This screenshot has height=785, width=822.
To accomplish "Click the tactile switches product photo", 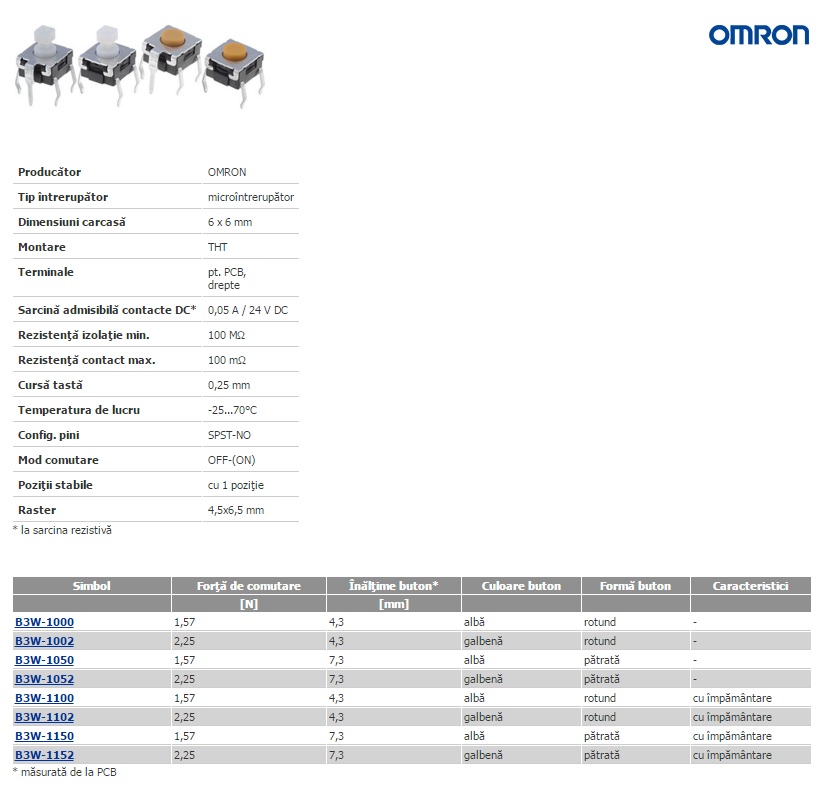I will pos(140,66).
